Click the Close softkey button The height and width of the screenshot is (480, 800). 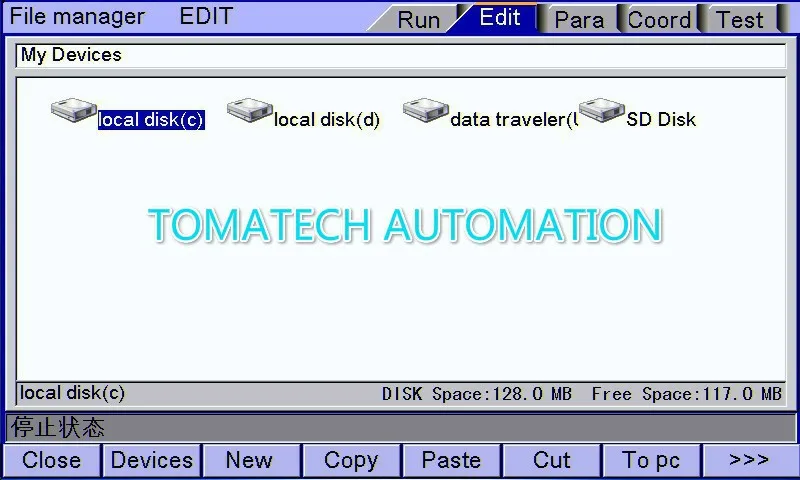[x=52, y=461]
